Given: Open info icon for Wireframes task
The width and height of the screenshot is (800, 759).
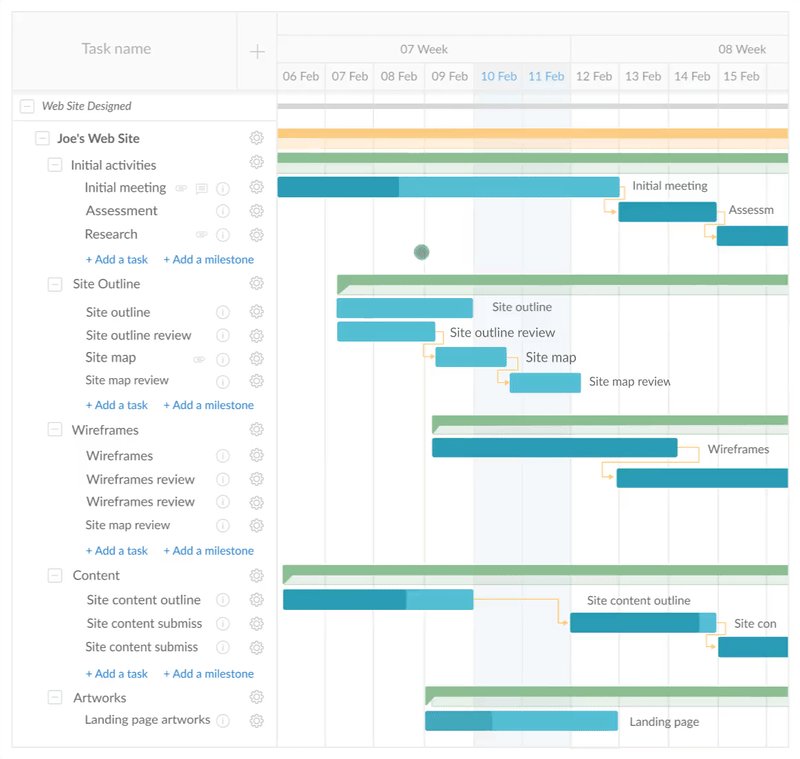Looking at the screenshot, I should pos(223,456).
